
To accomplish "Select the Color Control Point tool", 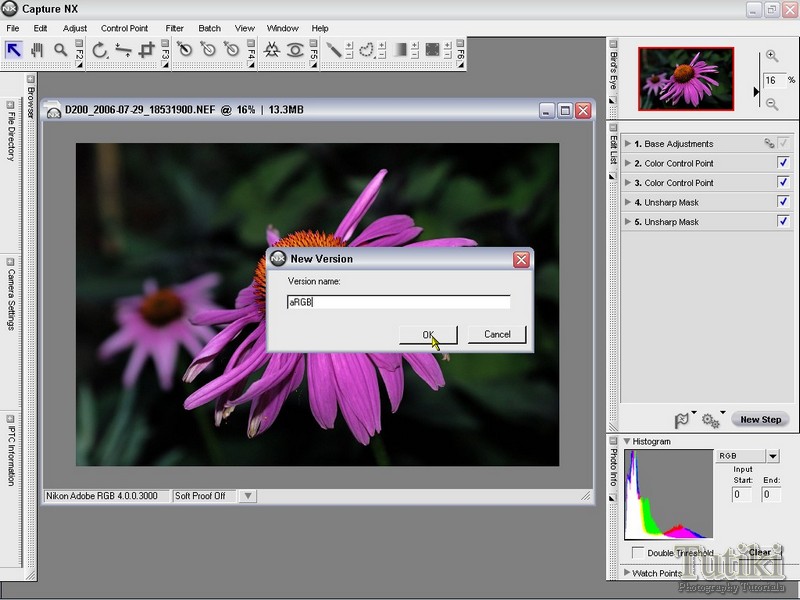I will (x=271, y=50).
